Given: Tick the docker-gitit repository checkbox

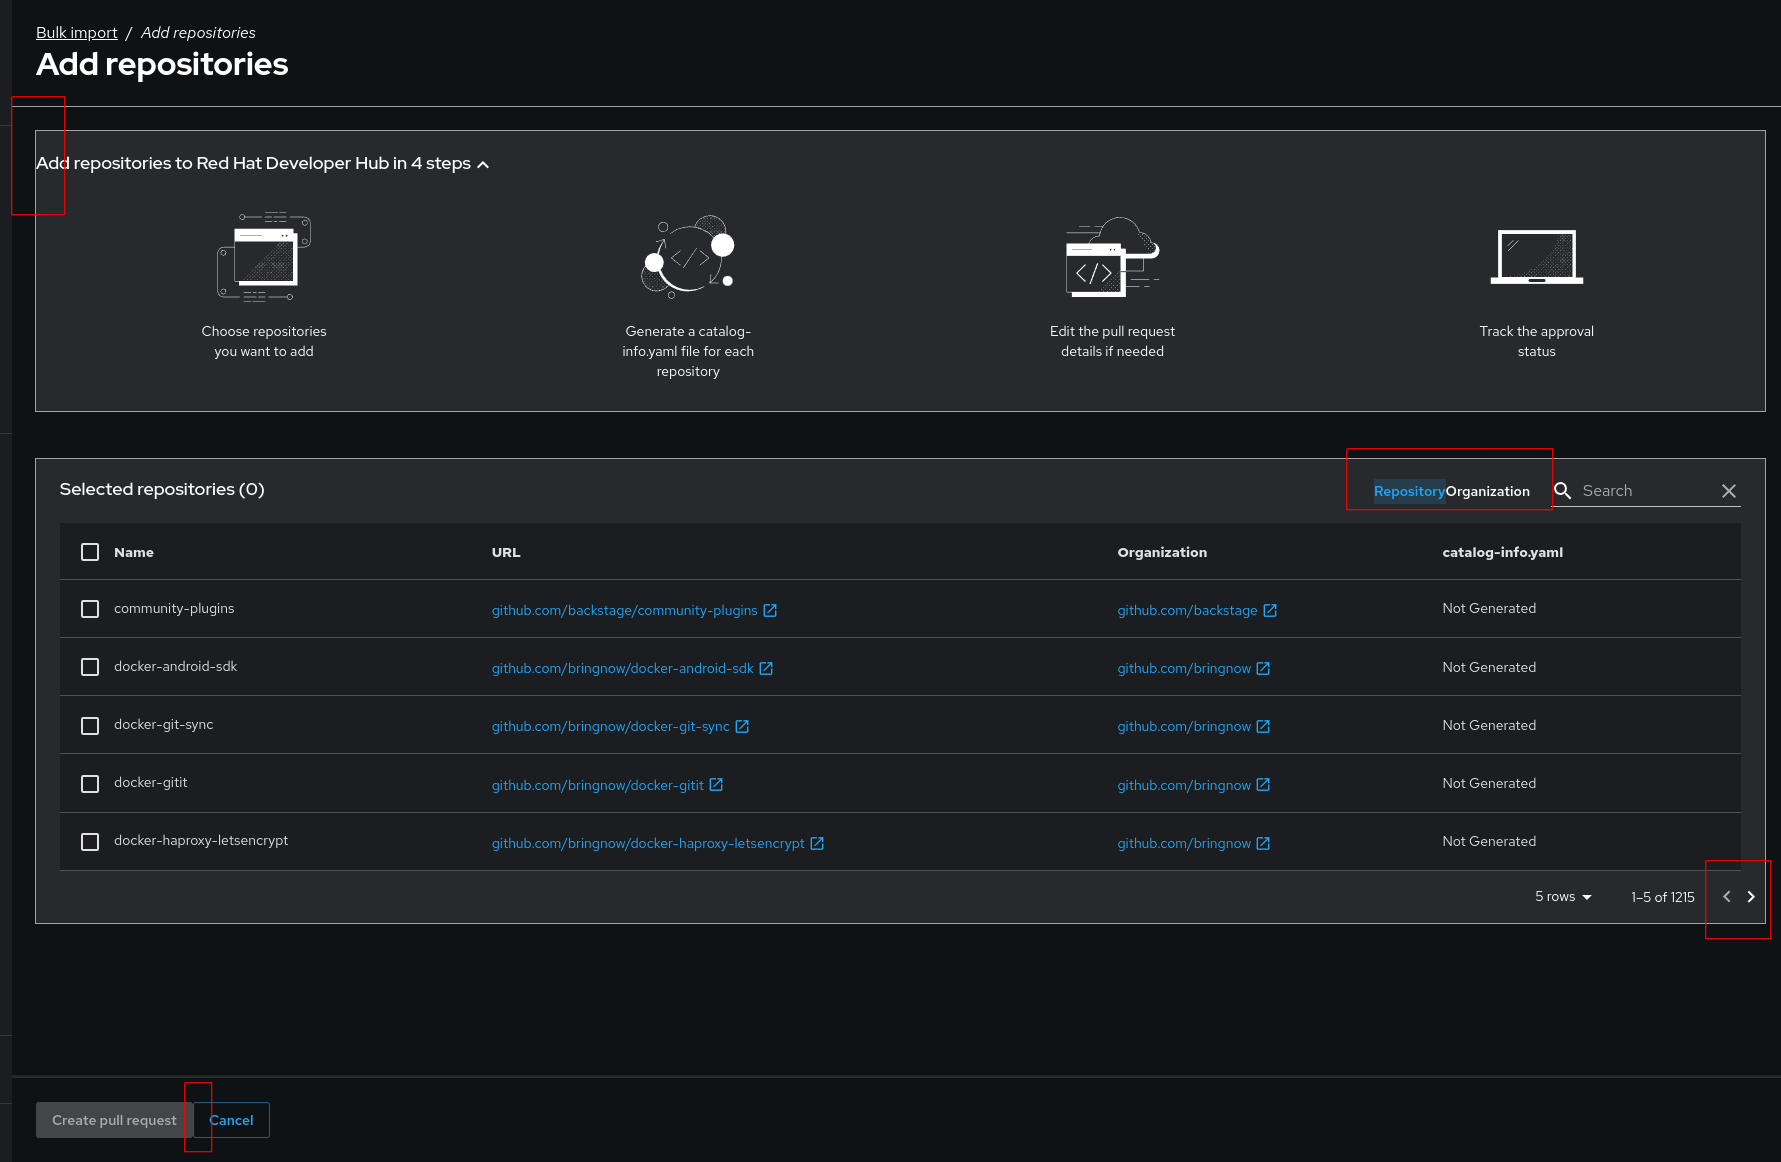Looking at the screenshot, I should 90,784.
